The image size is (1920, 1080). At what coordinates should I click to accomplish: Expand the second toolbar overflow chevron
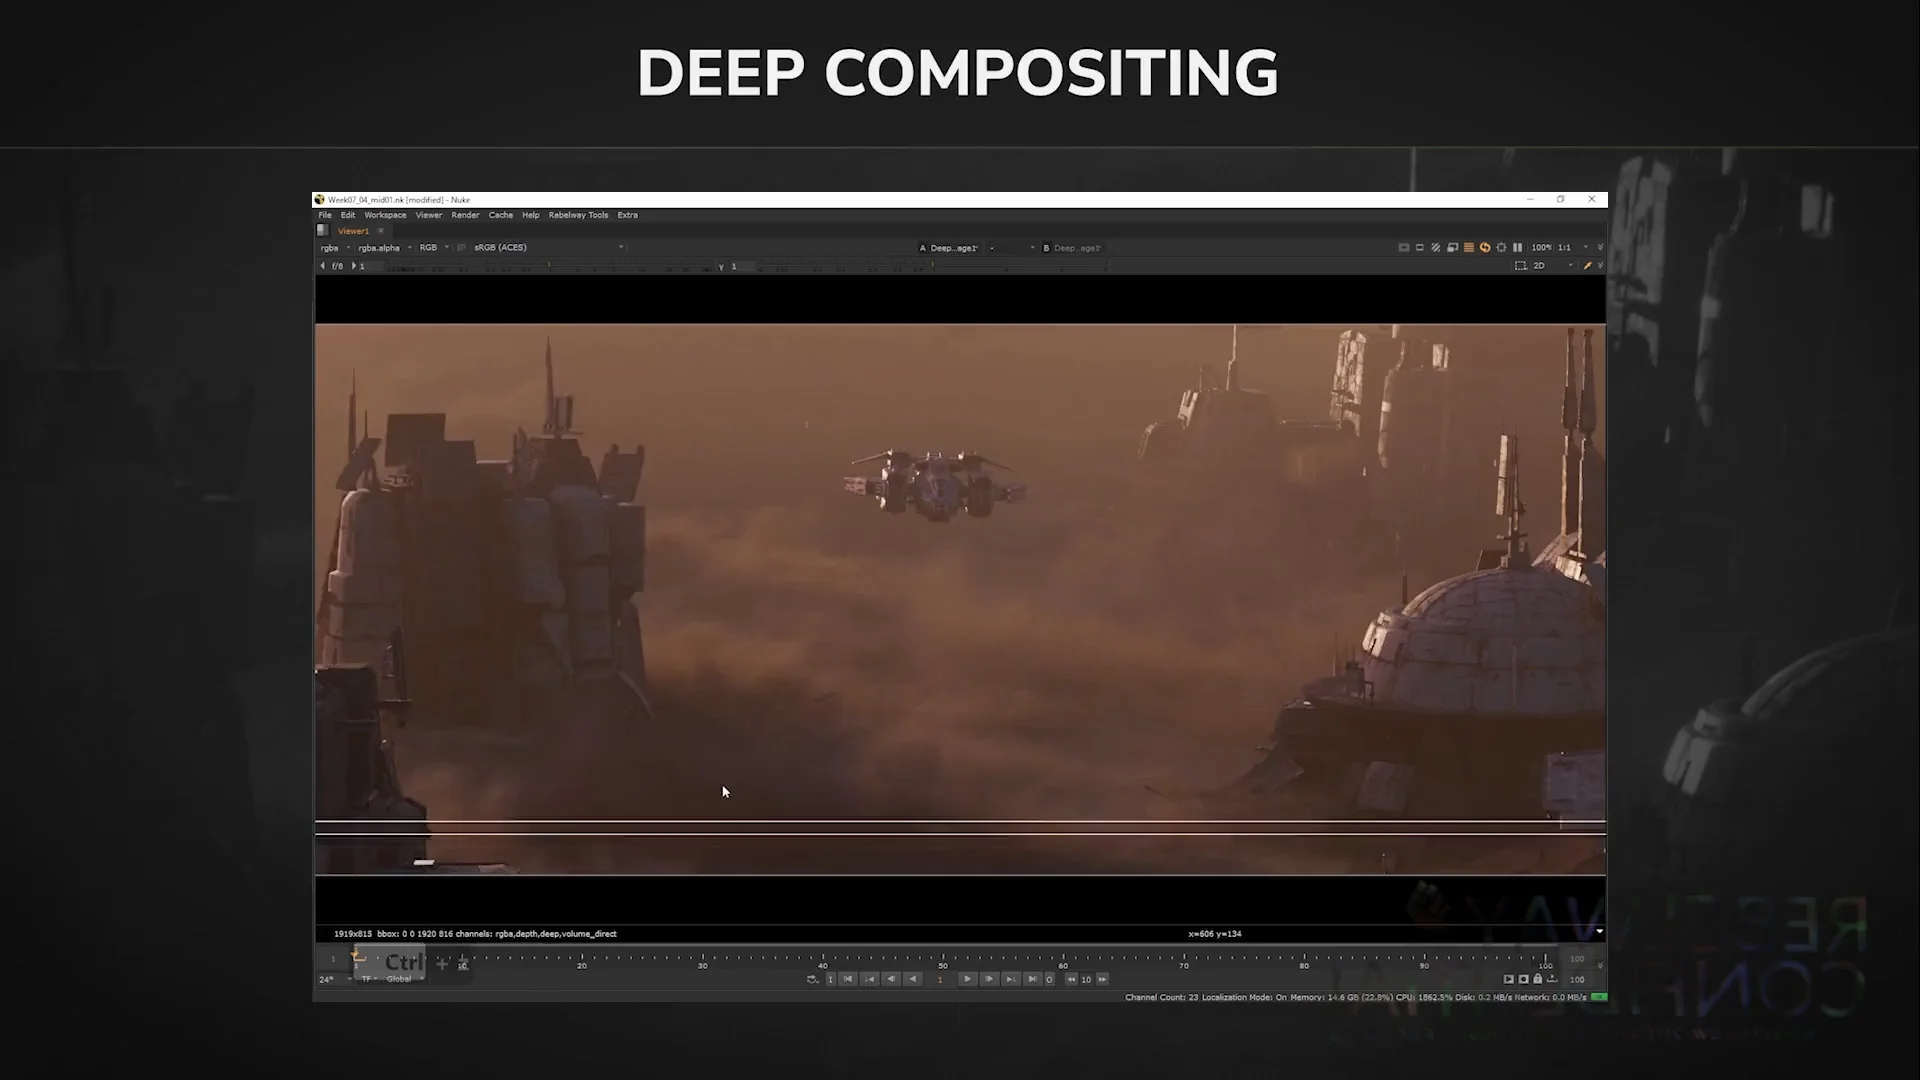[x=1600, y=266]
